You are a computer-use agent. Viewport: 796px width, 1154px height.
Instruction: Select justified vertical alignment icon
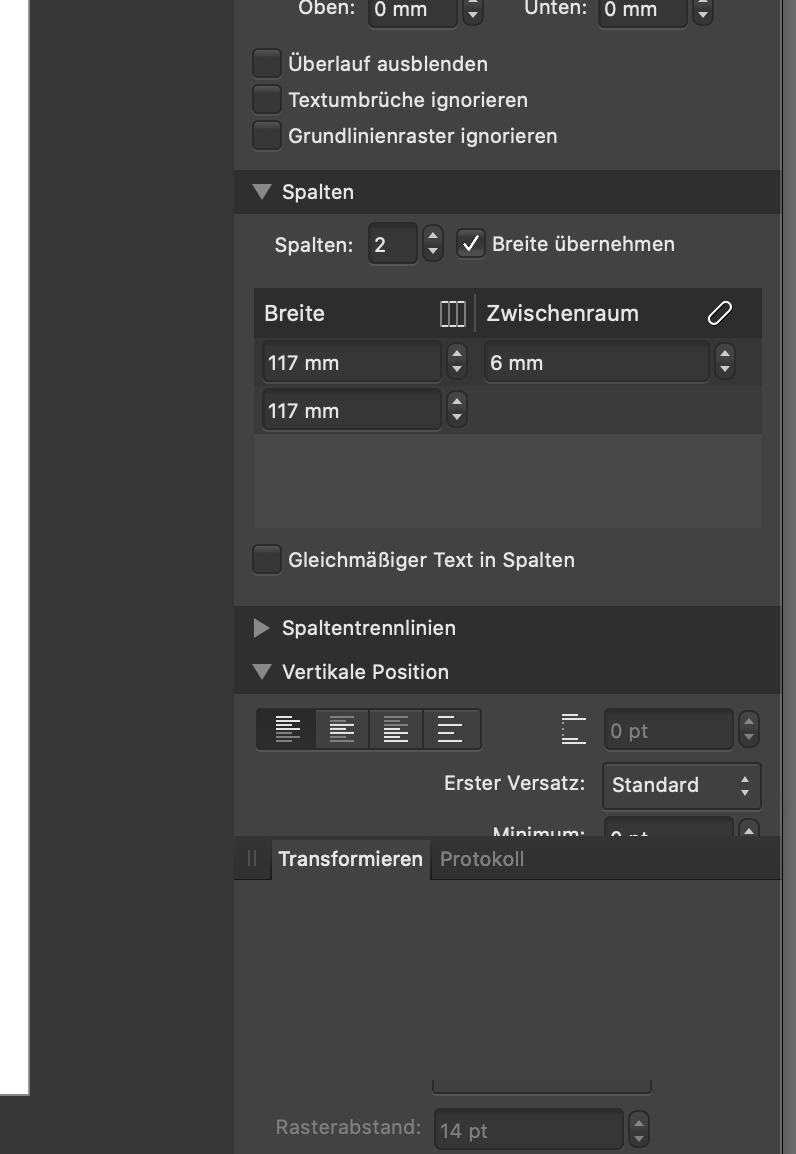click(x=450, y=729)
